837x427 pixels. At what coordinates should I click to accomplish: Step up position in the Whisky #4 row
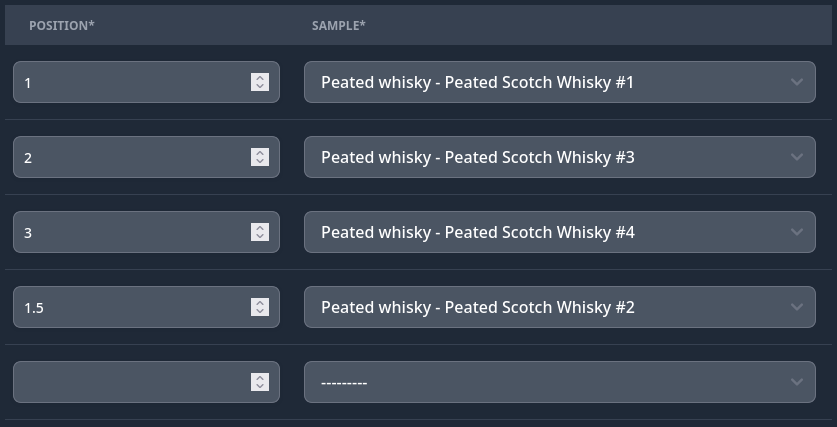pos(260,227)
